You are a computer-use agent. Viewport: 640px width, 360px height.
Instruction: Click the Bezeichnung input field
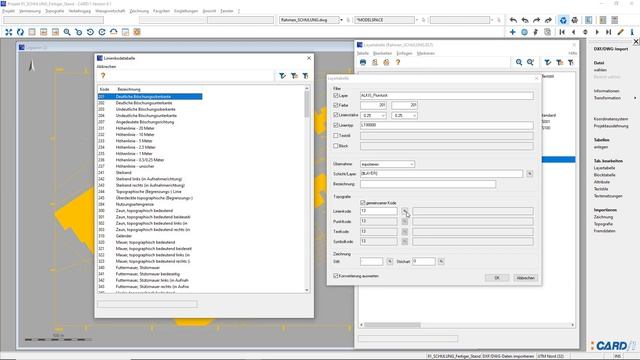click(x=428, y=184)
